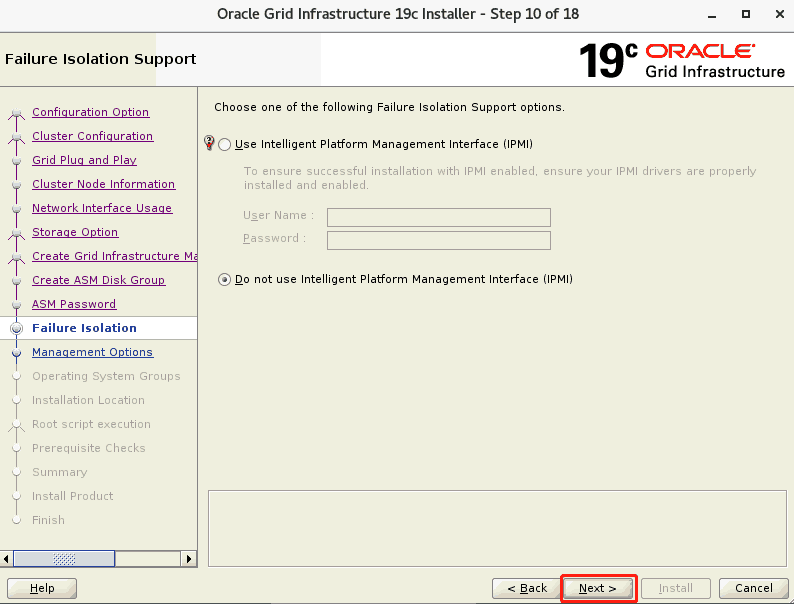Select Do not use IPMI option
Screen dimensions: 794x604
click(224, 279)
